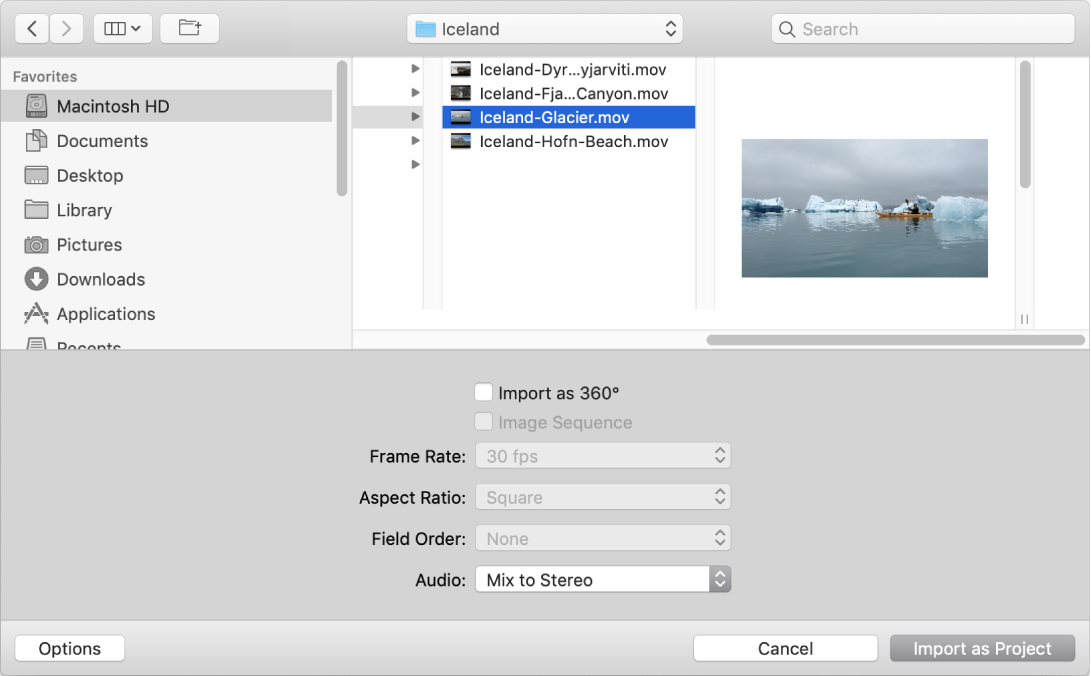Screen dimensions: 1091x676
Task: Enable the Import as 360° checkbox
Action: tap(483, 393)
